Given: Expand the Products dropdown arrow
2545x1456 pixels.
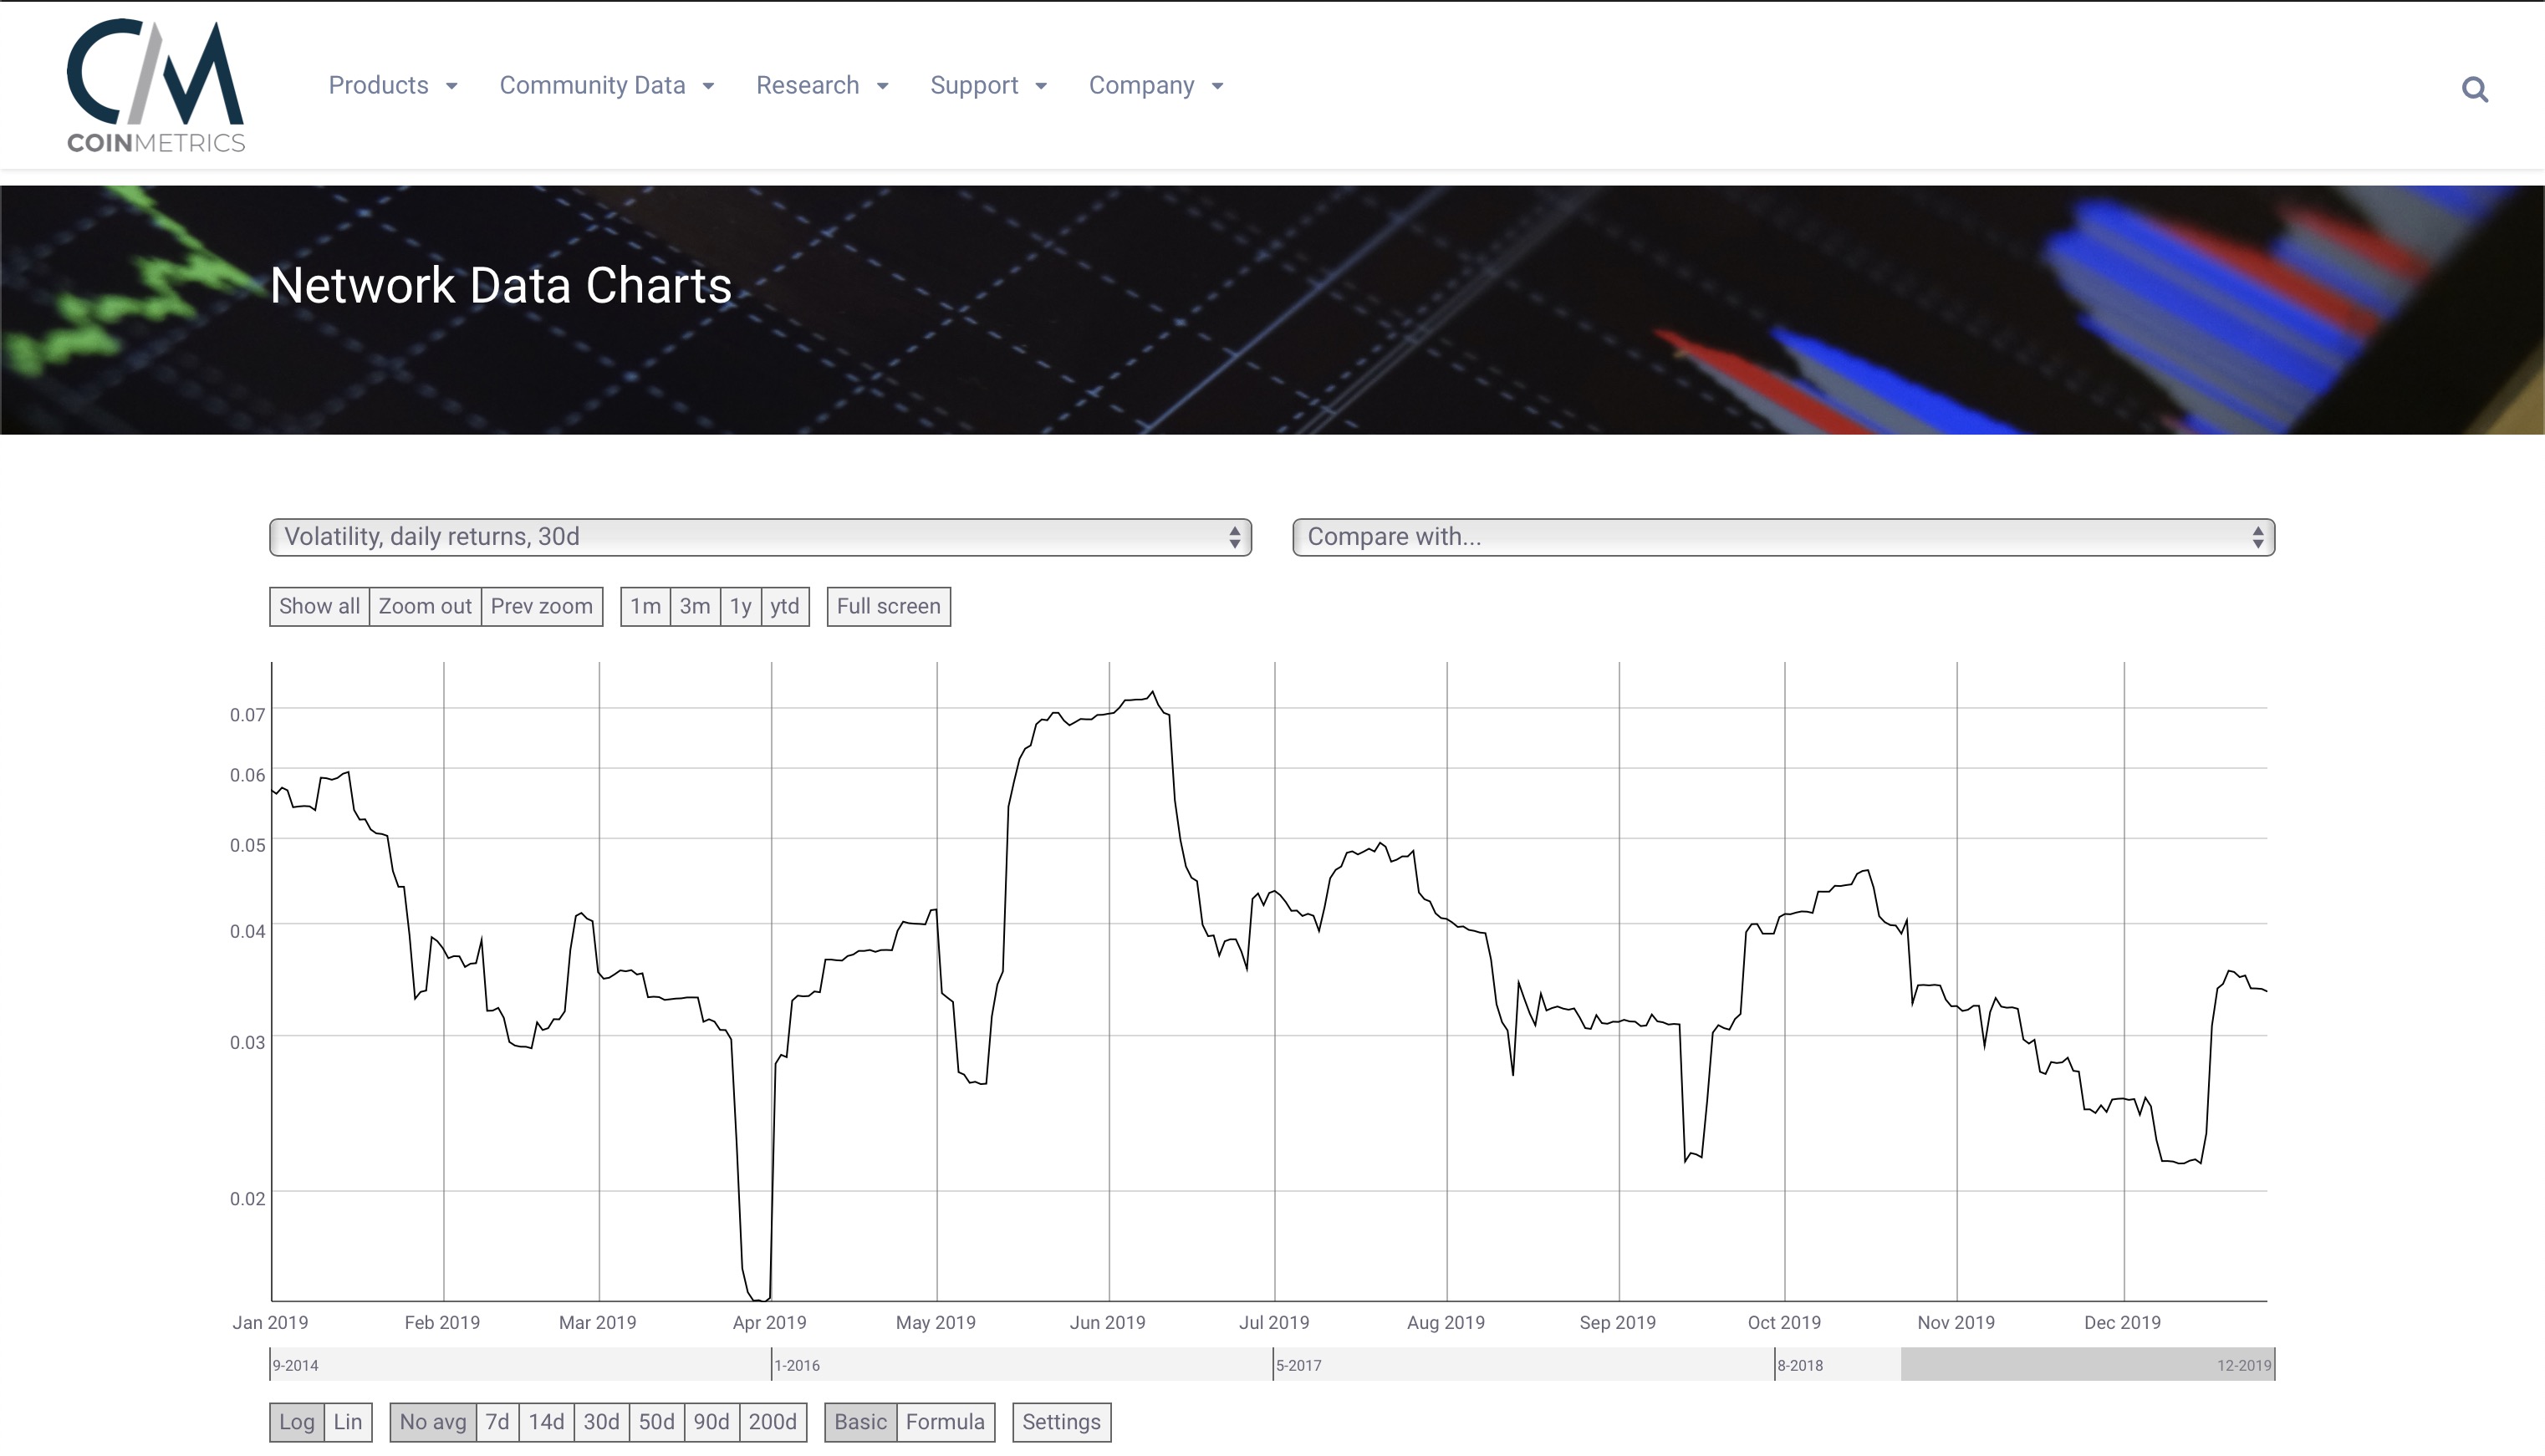Looking at the screenshot, I should point(452,87).
